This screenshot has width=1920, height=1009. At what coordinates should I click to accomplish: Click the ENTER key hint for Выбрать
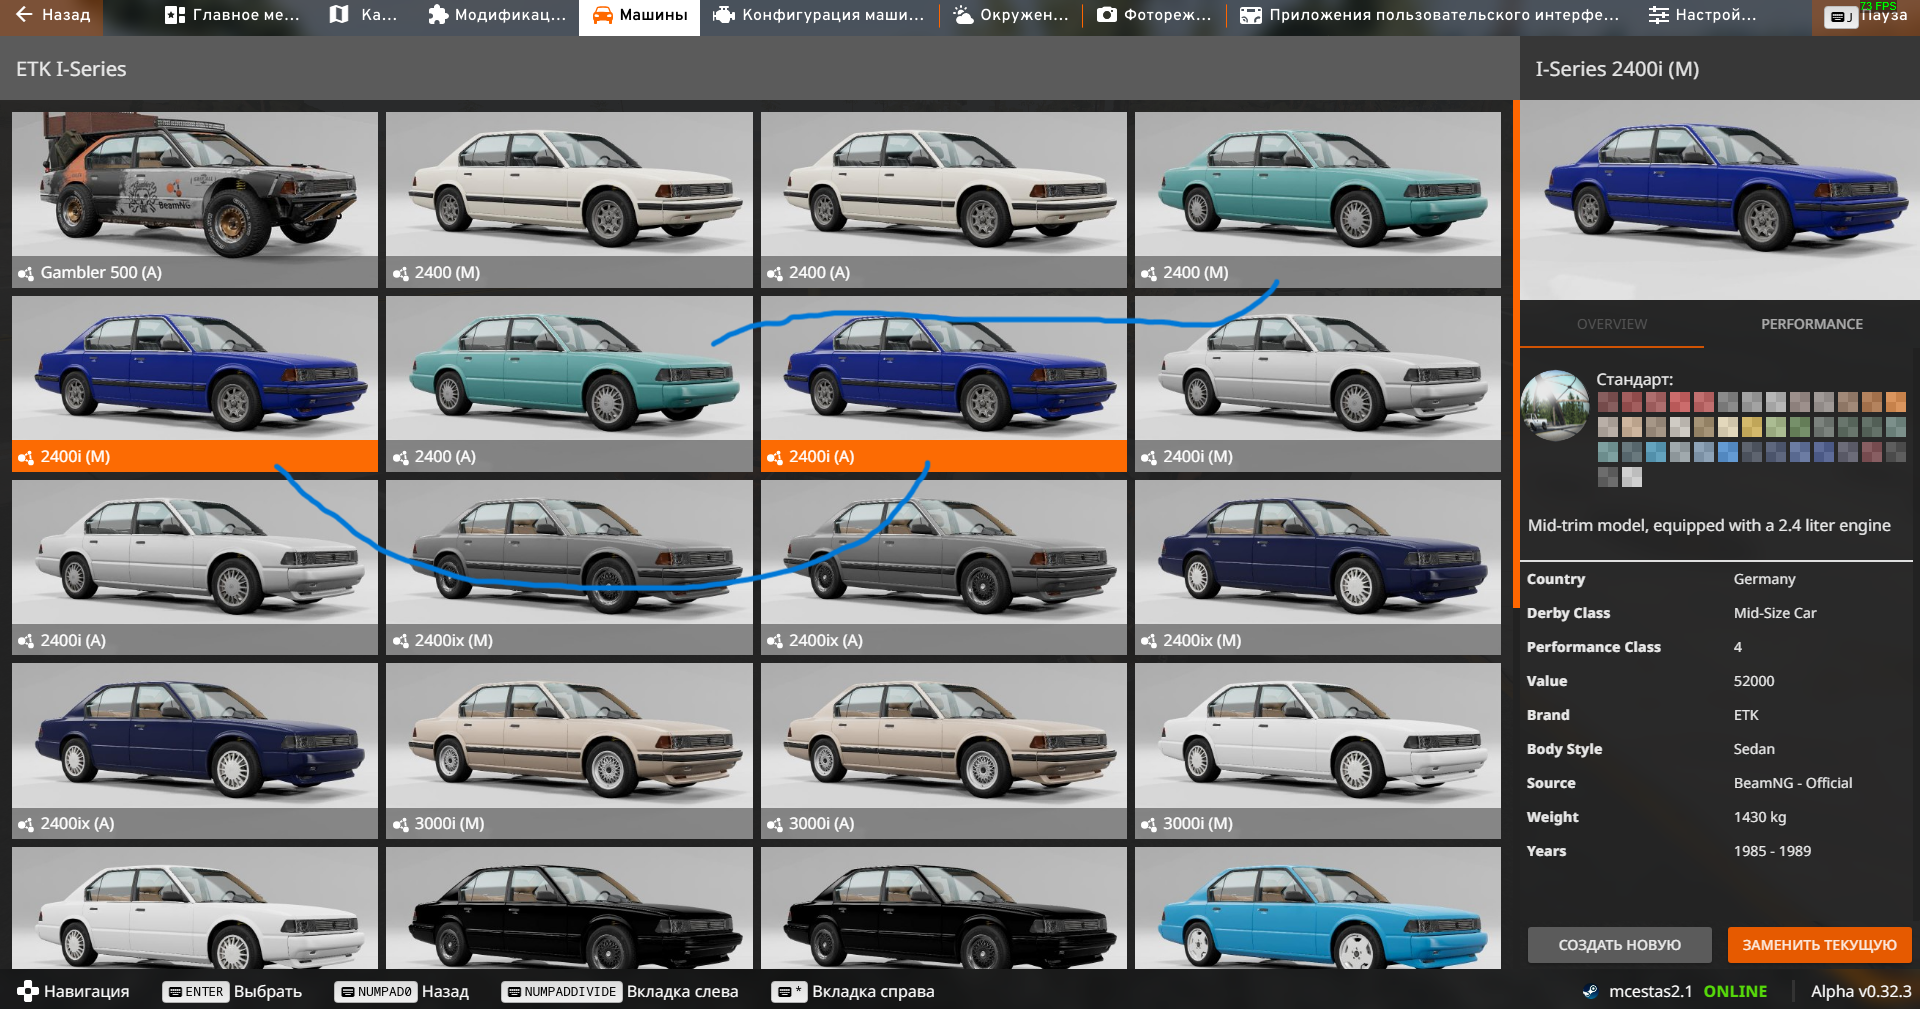click(196, 992)
